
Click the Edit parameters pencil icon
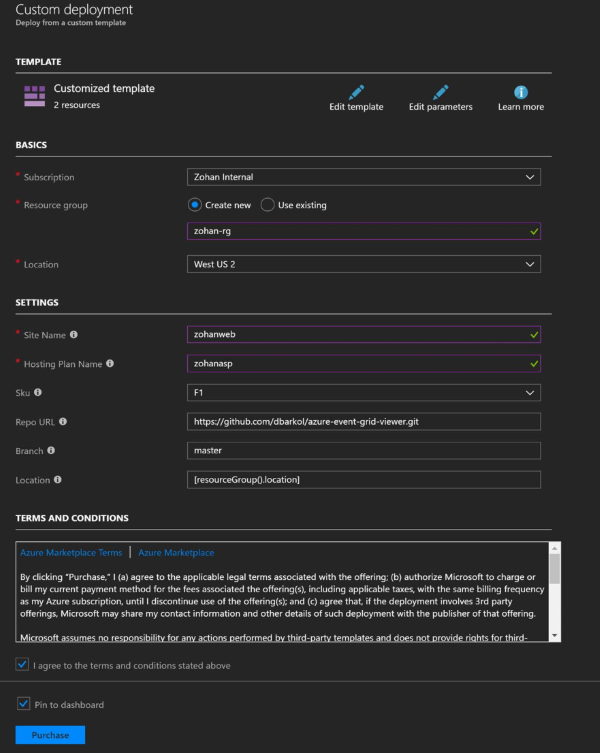[x=441, y=92]
